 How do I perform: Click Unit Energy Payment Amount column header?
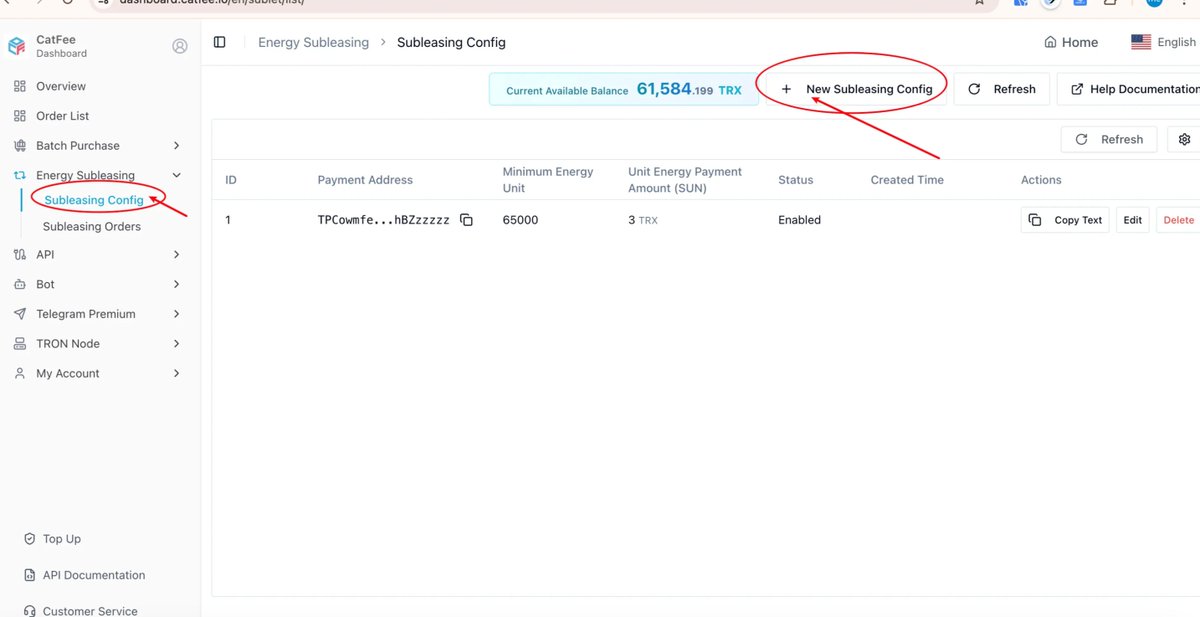click(685, 180)
